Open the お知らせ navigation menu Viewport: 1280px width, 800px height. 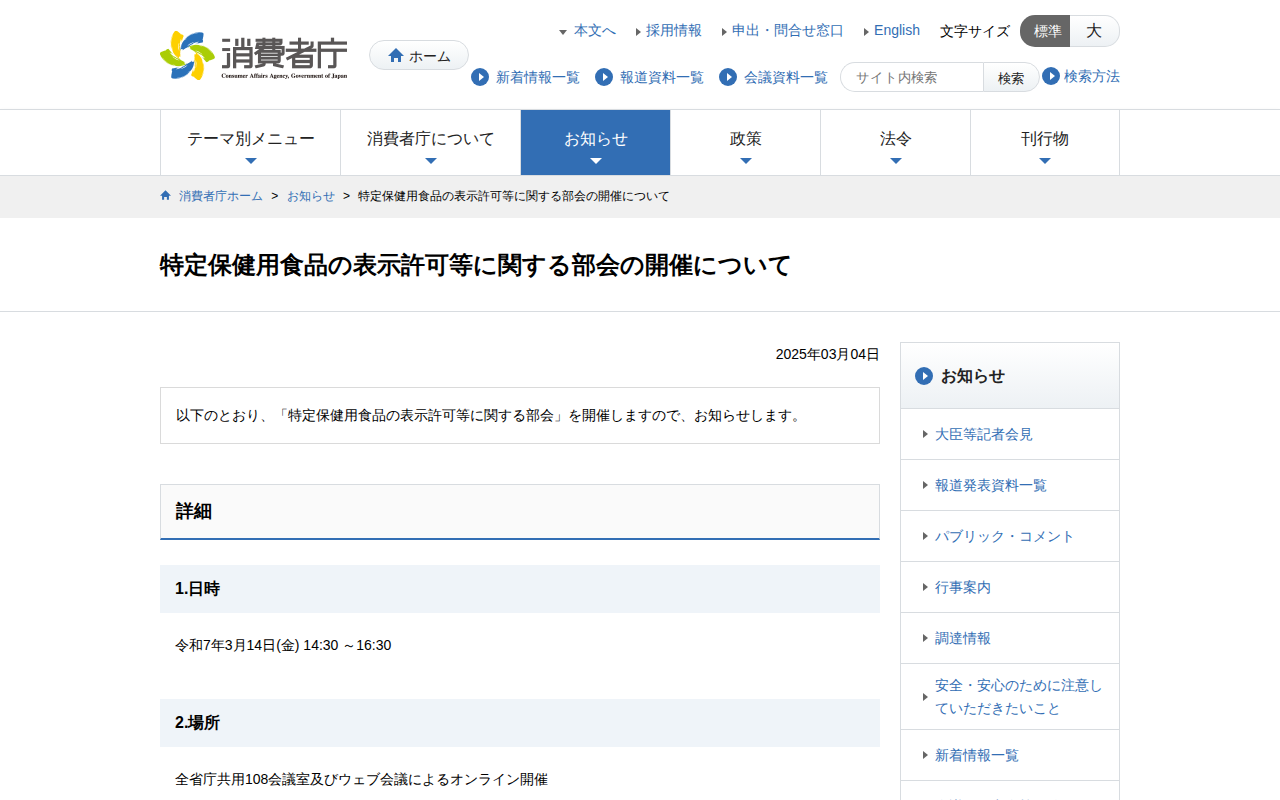point(596,143)
